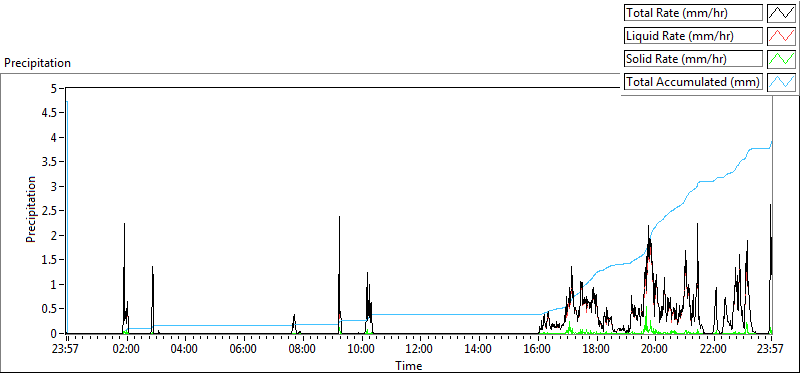Viewport: 800px width, 373px height.
Task: Click the Time axis title
Action: point(409,365)
